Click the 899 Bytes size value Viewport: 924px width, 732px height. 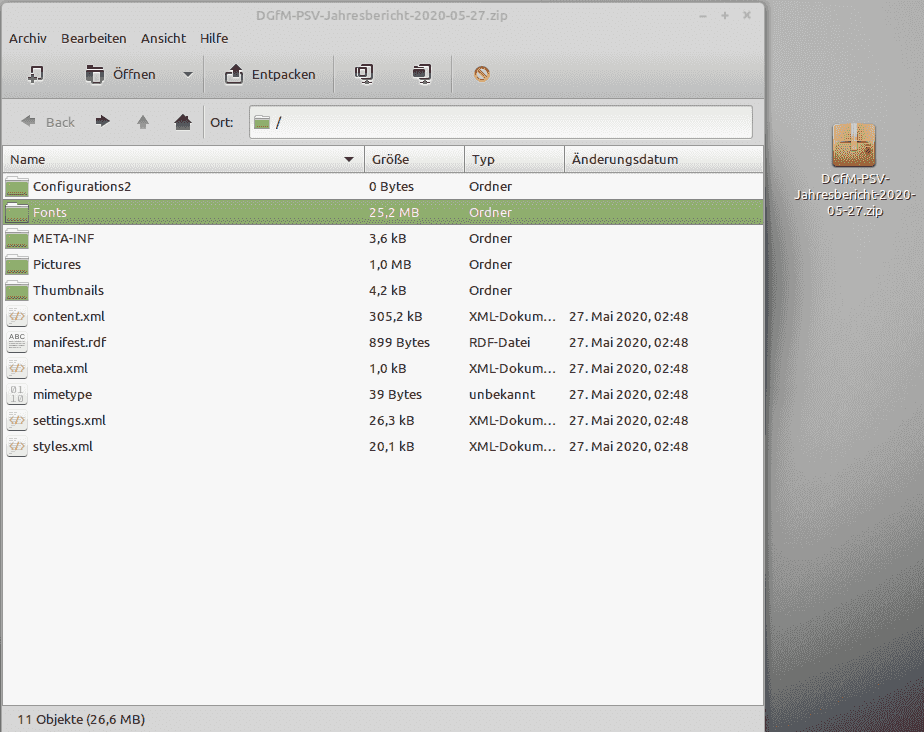click(400, 342)
